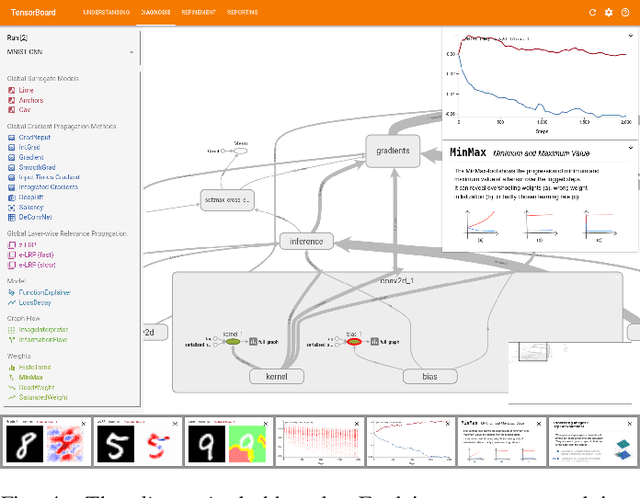Click the help question mark icon
This screenshot has height=498, width=640.
pos(625,12)
